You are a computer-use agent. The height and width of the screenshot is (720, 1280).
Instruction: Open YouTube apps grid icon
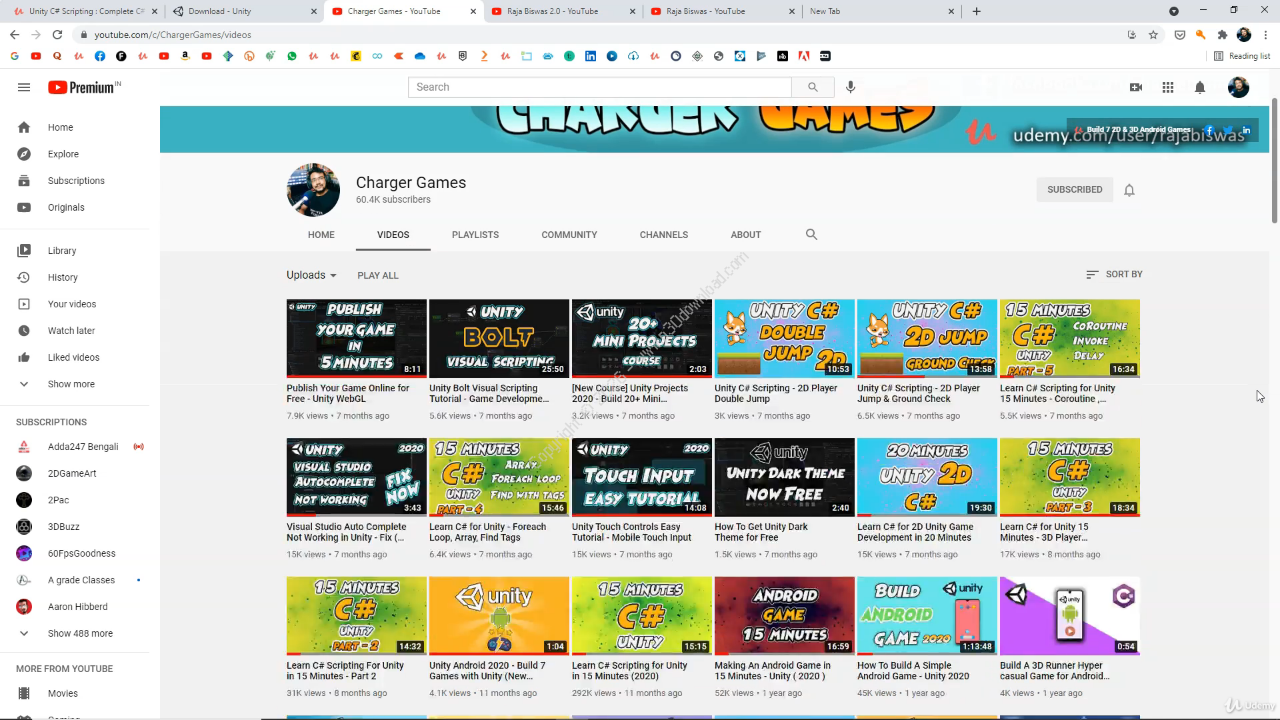point(1168,87)
